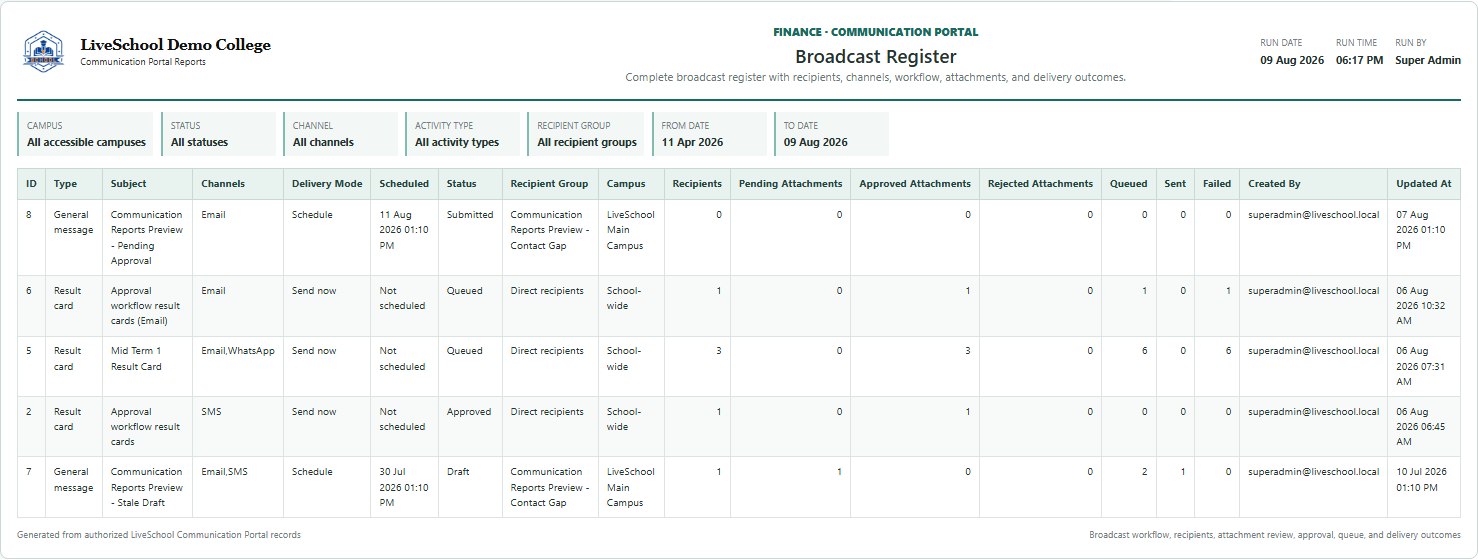This screenshot has width=1478, height=560.
Task: Click the Recipients column header
Action: (x=697, y=184)
